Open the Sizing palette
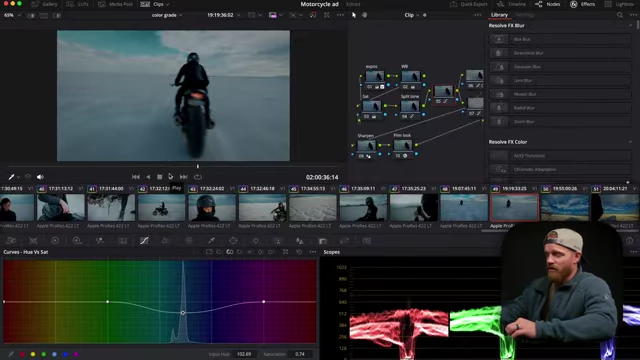Viewport: 640px width, 360px height. [x=344, y=241]
